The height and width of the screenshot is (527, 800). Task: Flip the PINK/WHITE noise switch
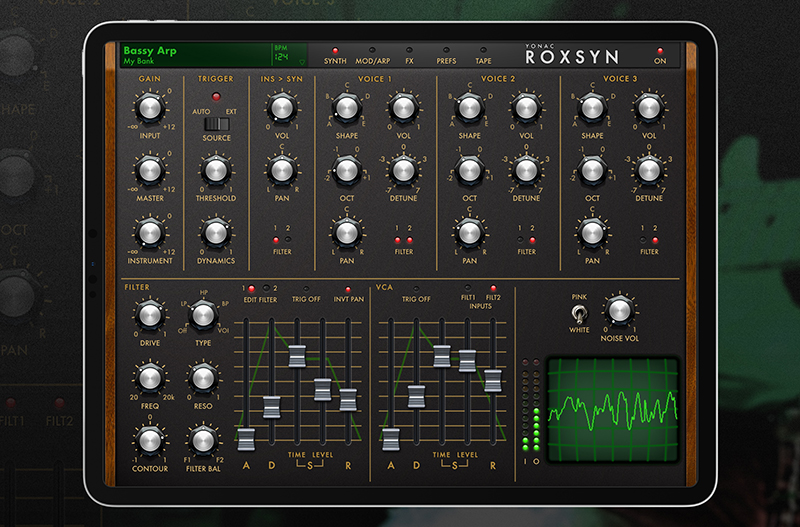(579, 314)
